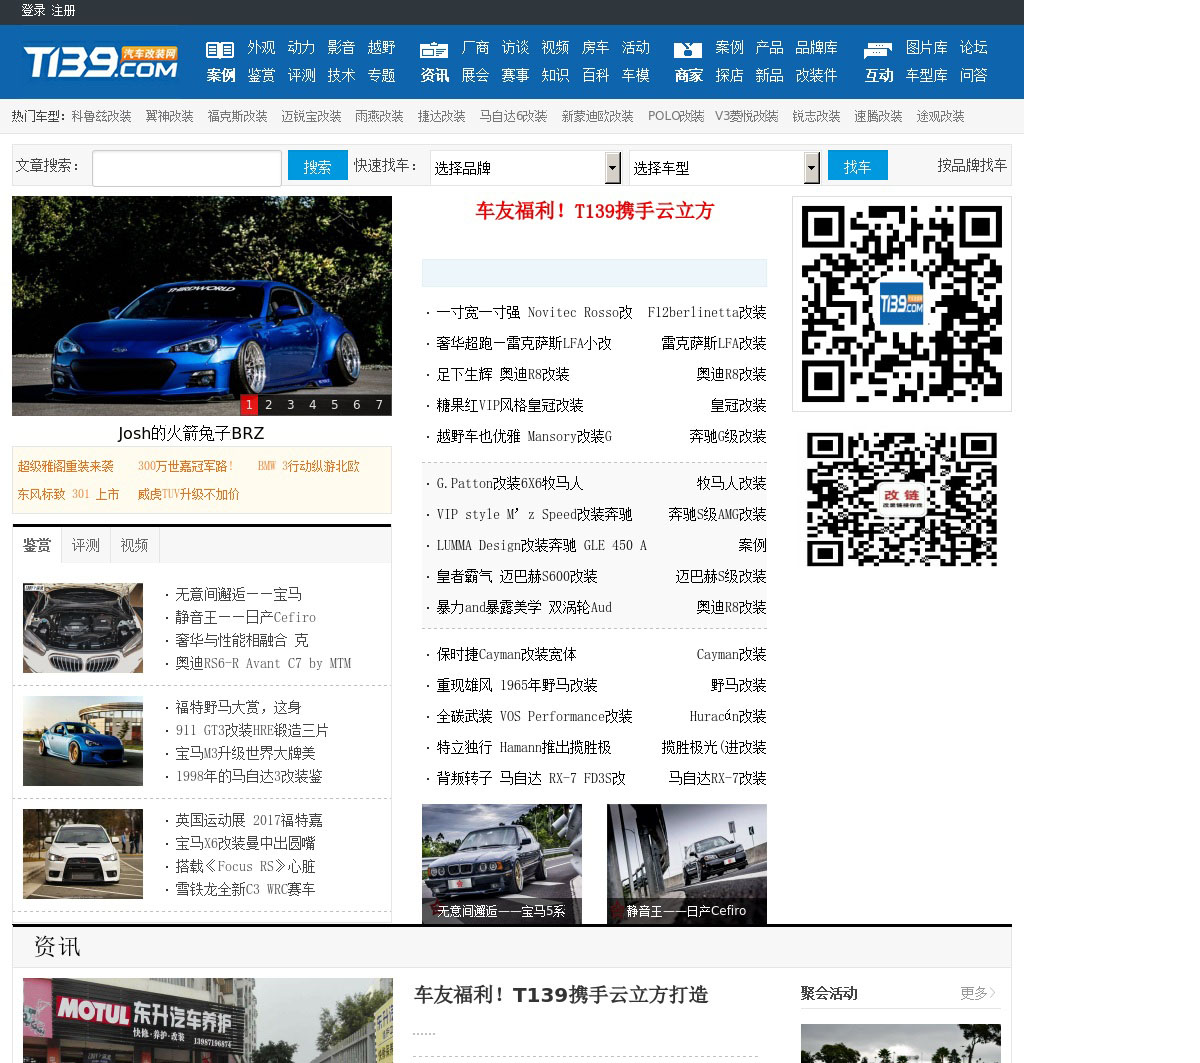Open list item 福特野马大赏，这身
The width and height of the screenshot is (1200, 1063).
[x=238, y=707]
